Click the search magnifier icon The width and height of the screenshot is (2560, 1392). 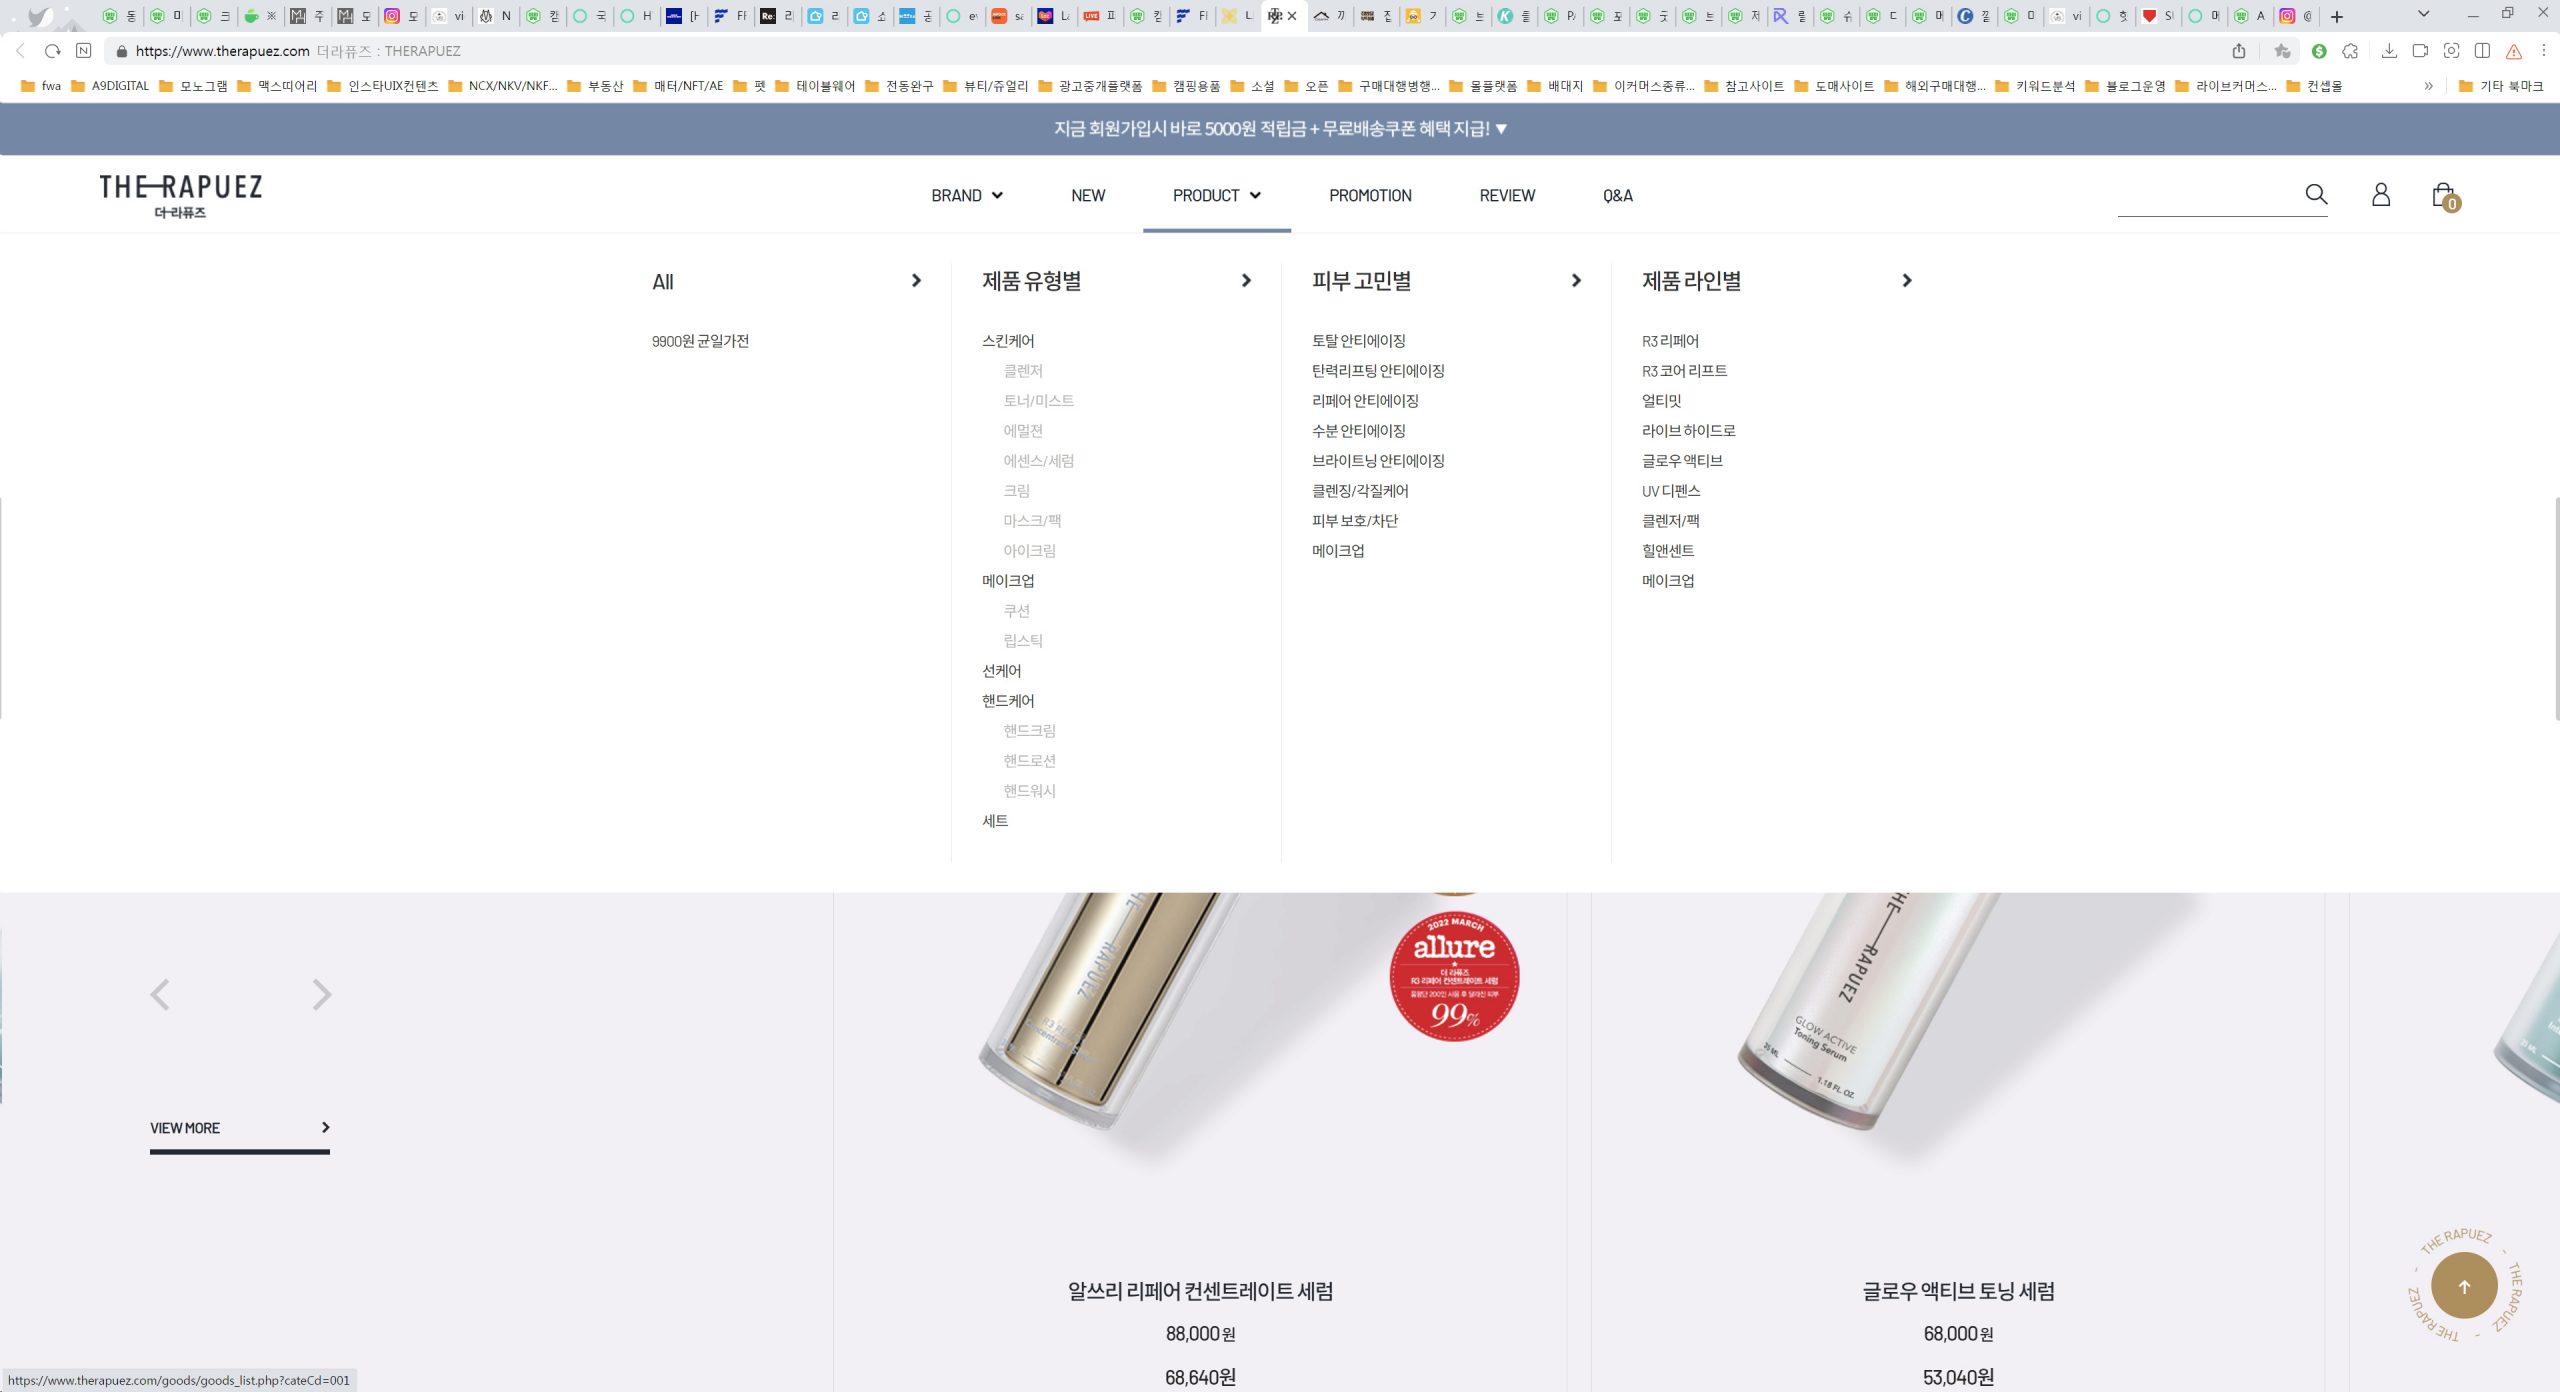tap(2316, 195)
